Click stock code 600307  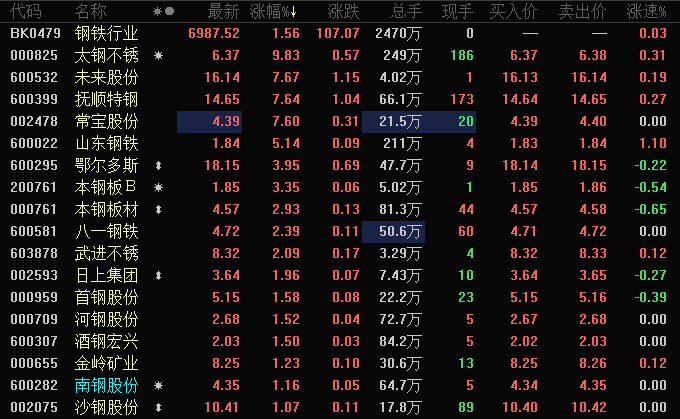(x=34, y=341)
